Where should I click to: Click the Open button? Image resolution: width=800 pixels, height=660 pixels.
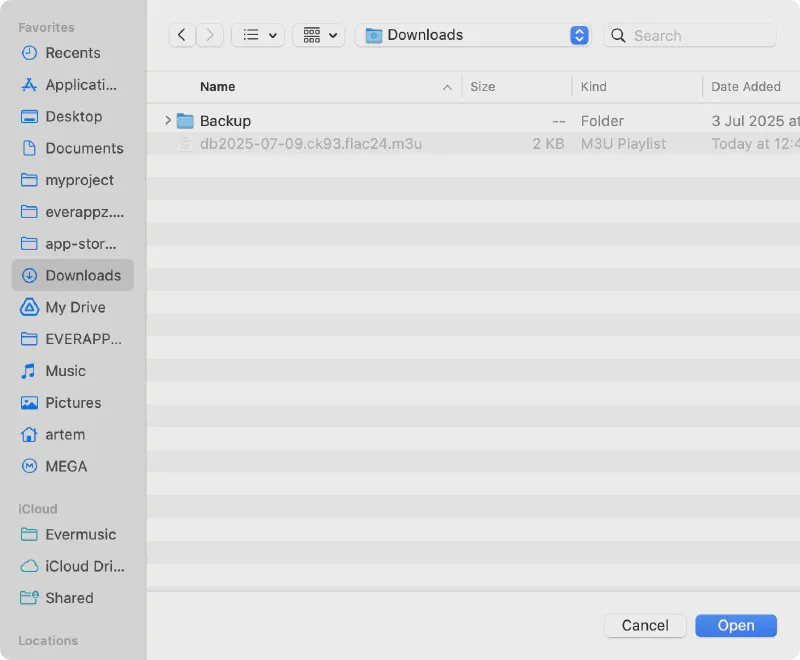click(x=736, y=626)
